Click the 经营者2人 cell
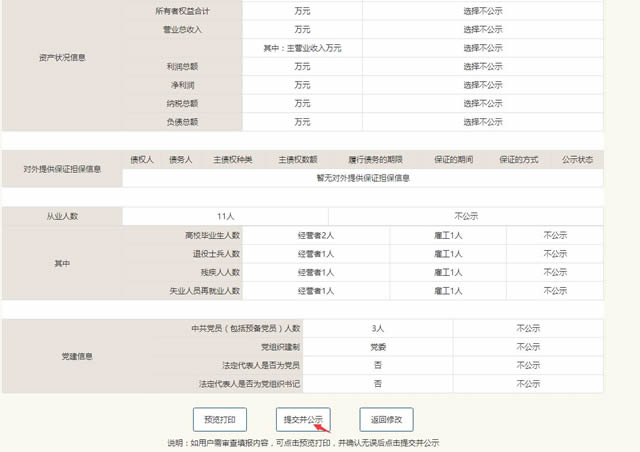640x452 pixels. (316, 236)
